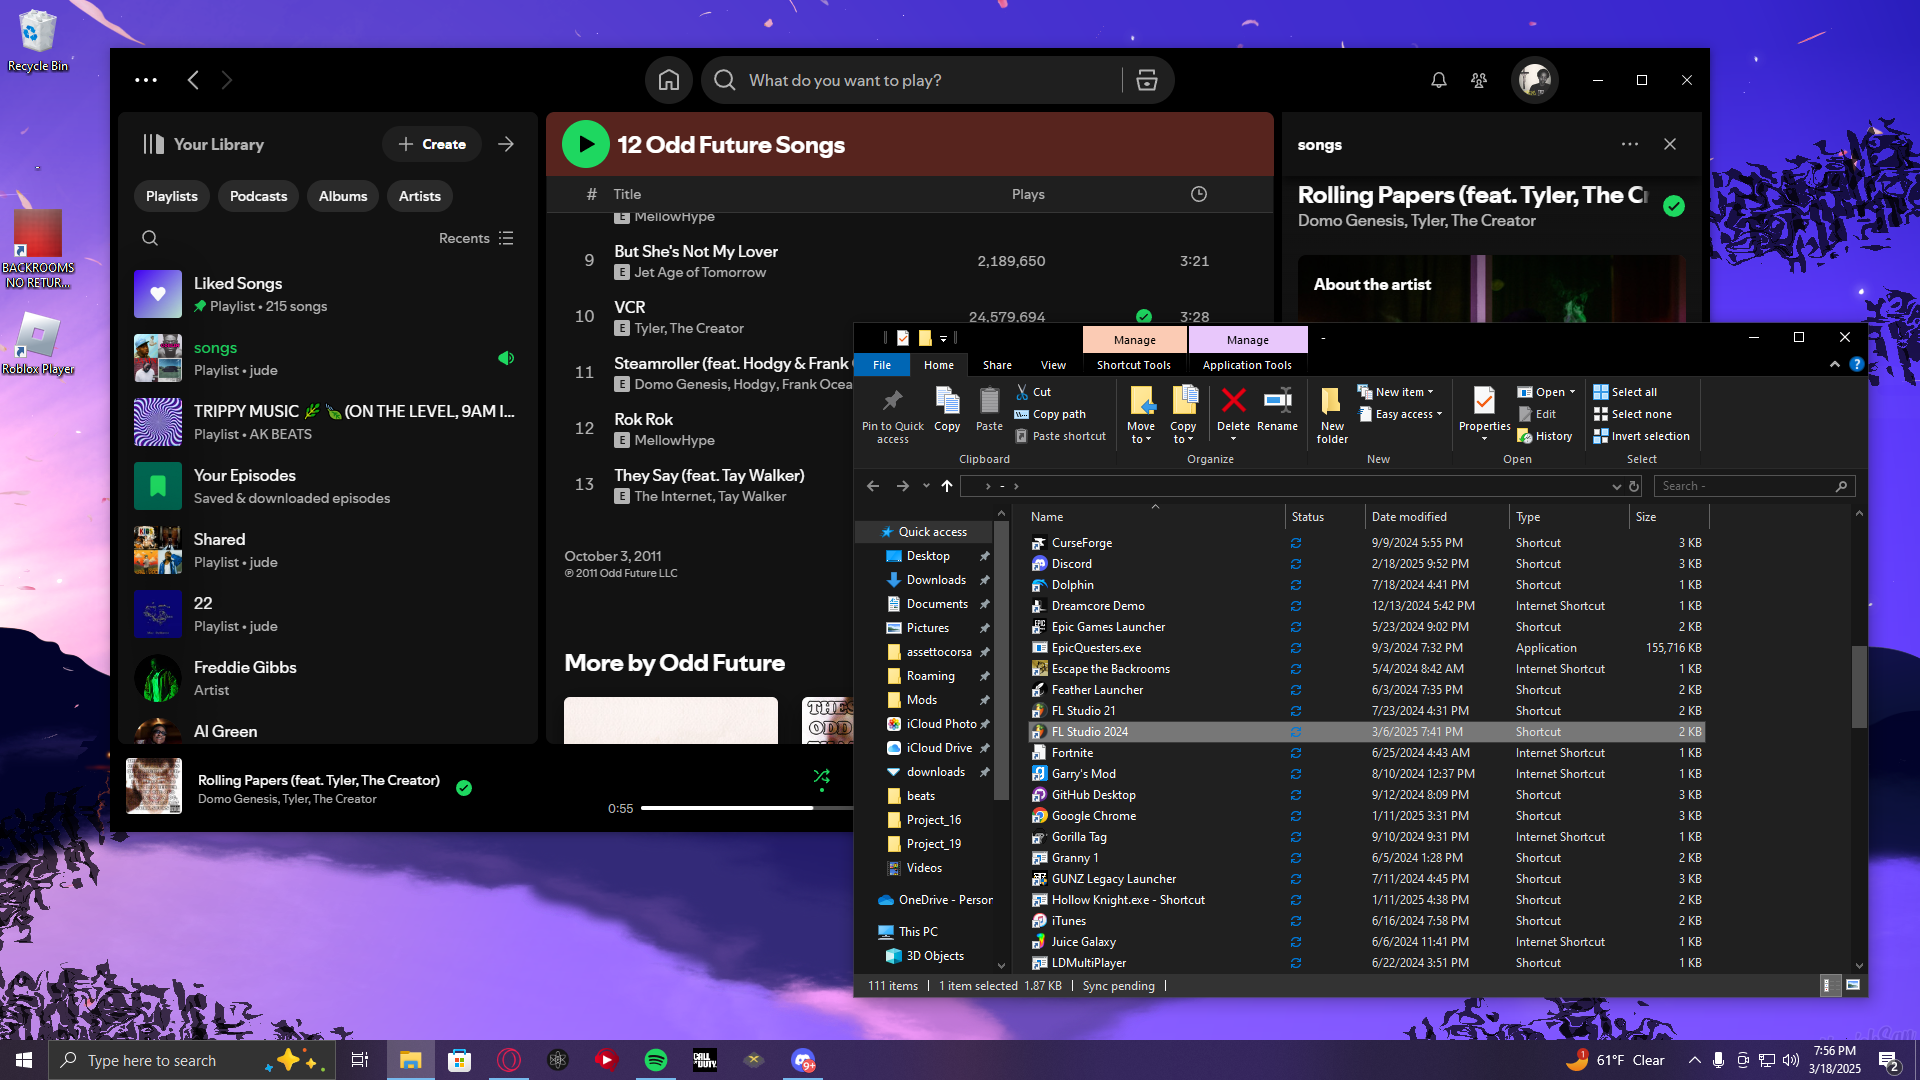This screenshot has width=1920, height=1080.
Task: Expand Open dropdown in ribbon
Action: (x=1546, y=392)
